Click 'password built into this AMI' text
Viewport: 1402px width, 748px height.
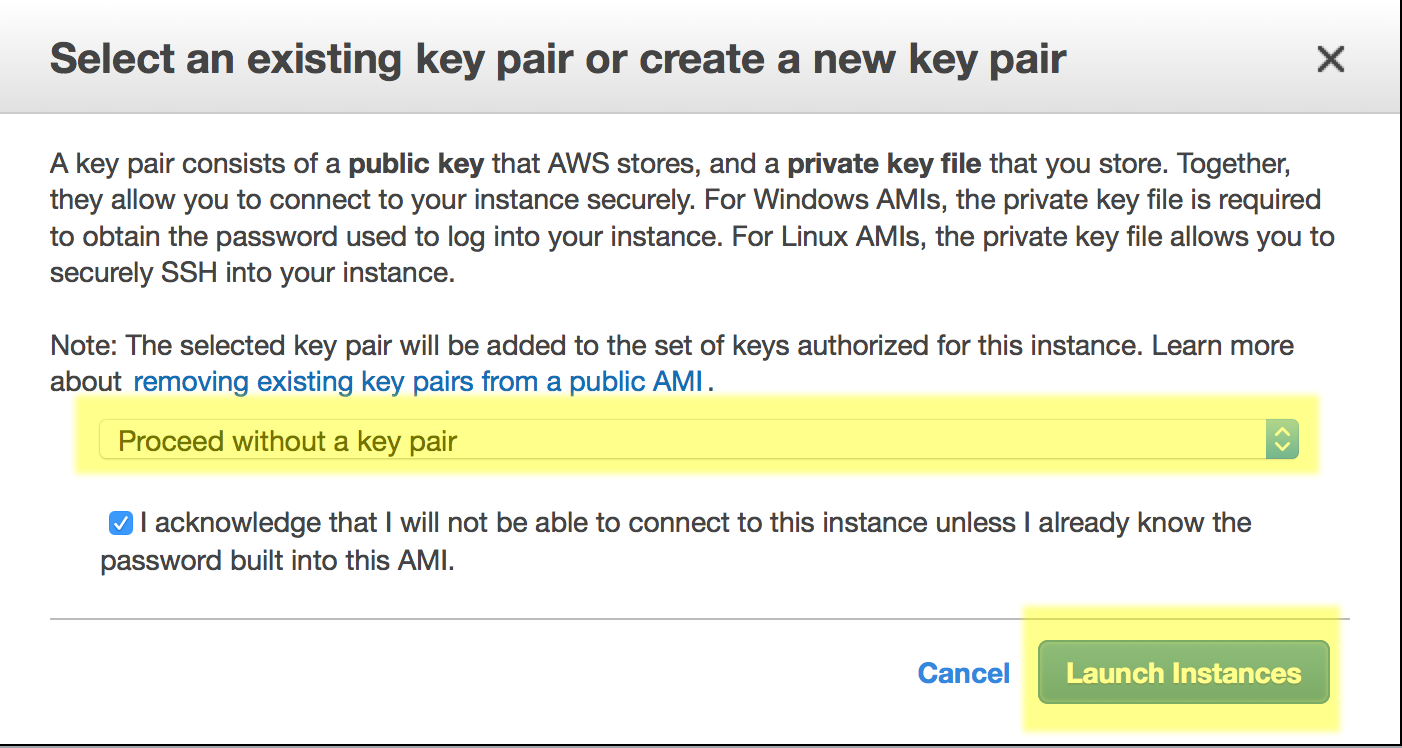(277, 560)
